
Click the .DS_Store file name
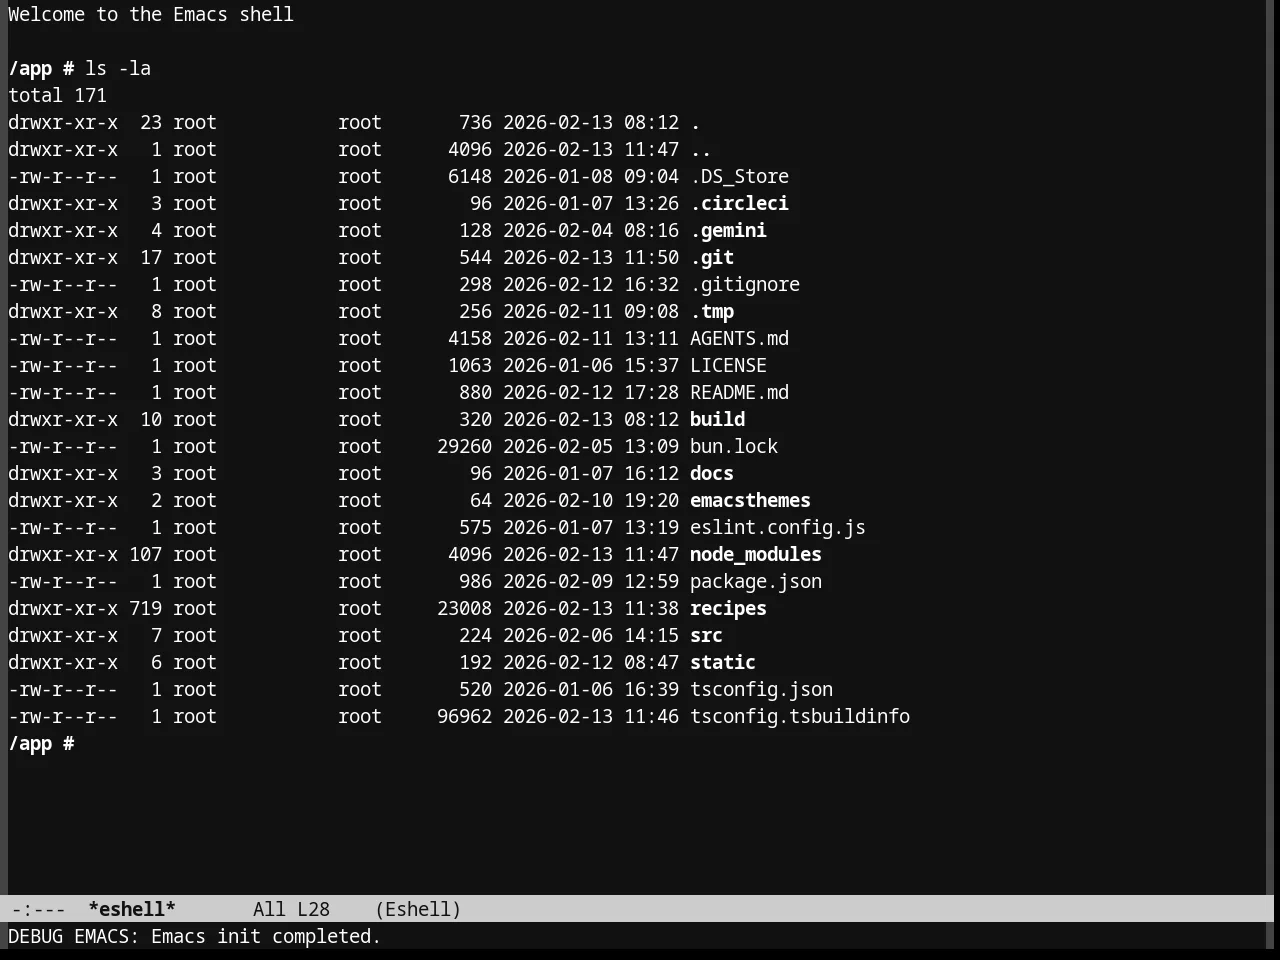(x=739, y=177)
